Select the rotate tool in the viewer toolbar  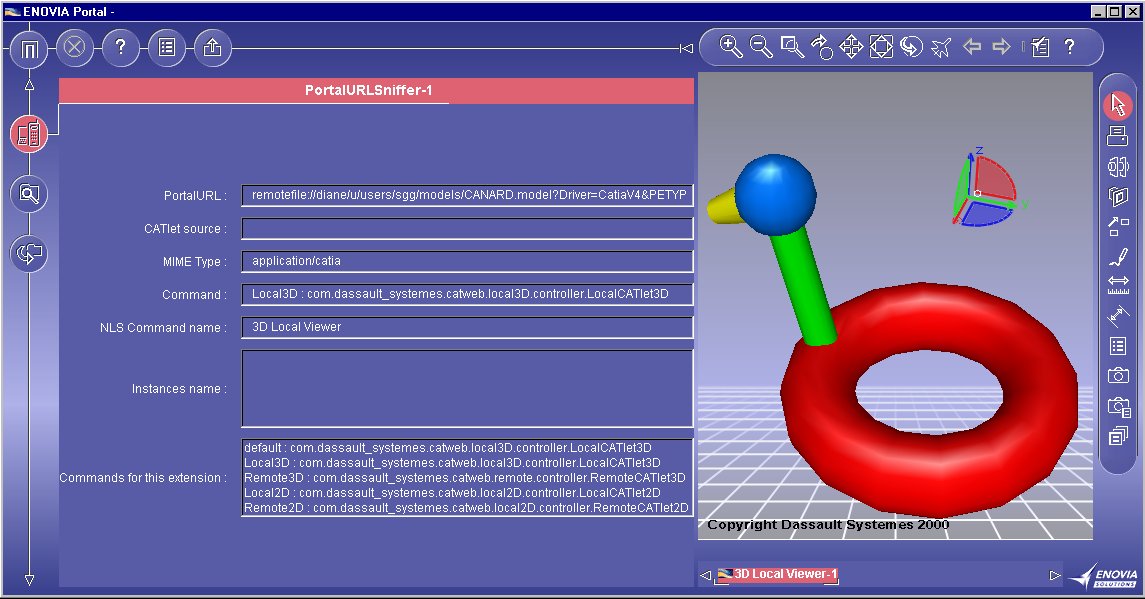(x=822, y=47)
